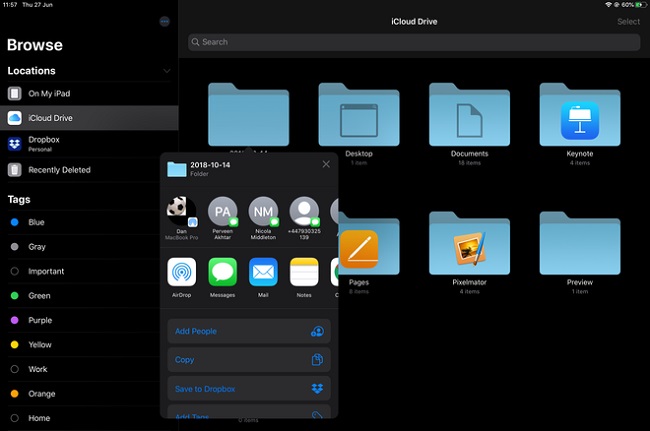Select the Green tag color dot
Viewport: 650px width, 431px height.
tap(15, 296)
